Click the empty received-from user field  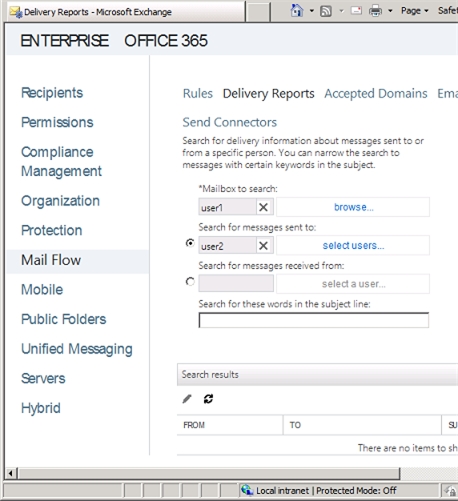coord(236,284)
